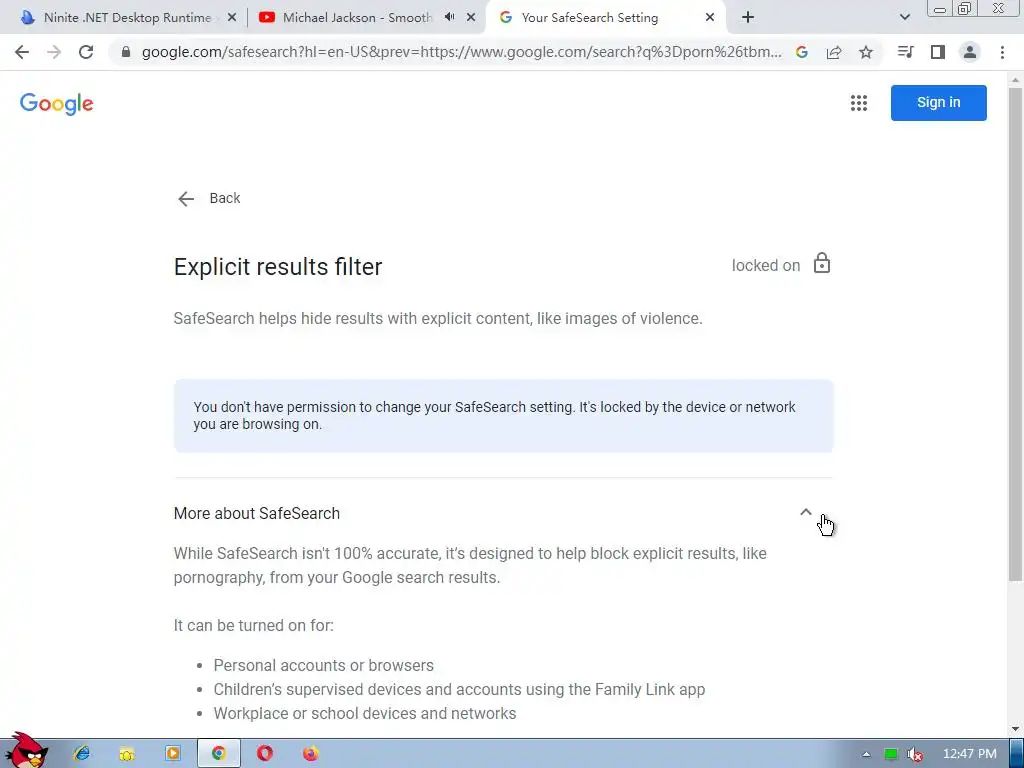Viewport: 1024px width, 768px height.
Task: Click the 'It can be turned on for:' text
Action: pyautogui.click(x=253, y=626)
